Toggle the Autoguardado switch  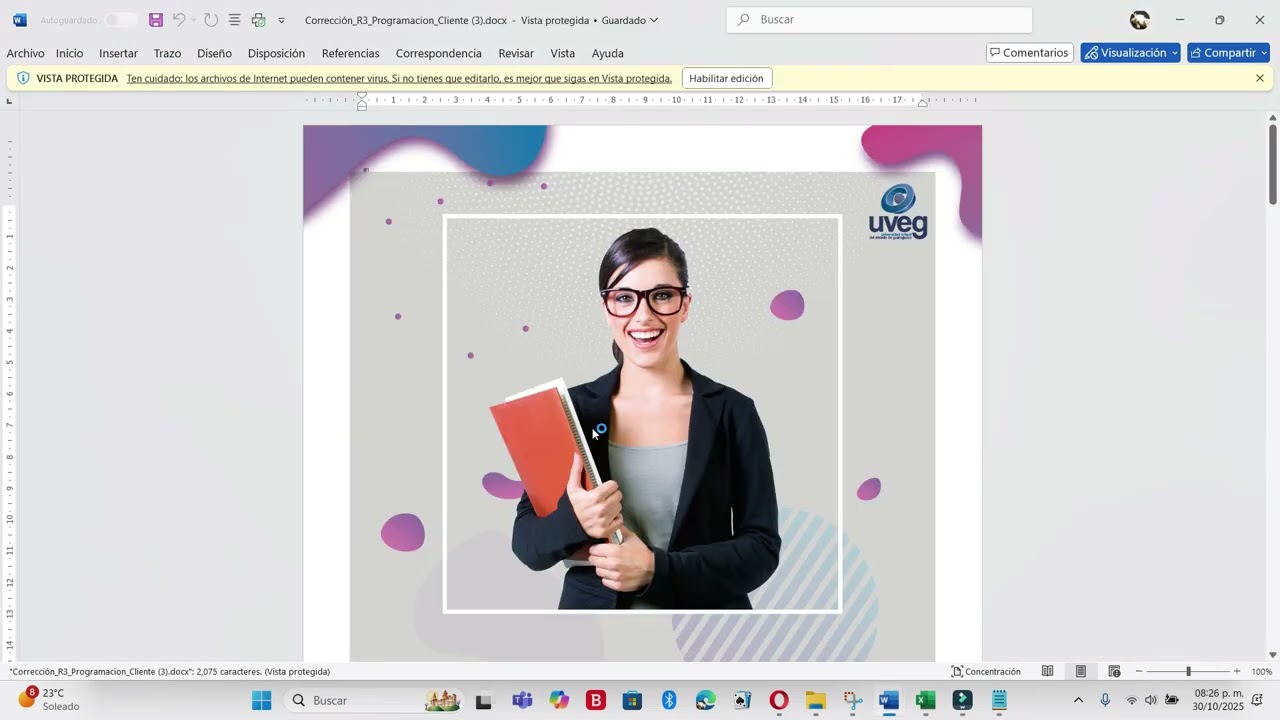(x=120, y=20)
